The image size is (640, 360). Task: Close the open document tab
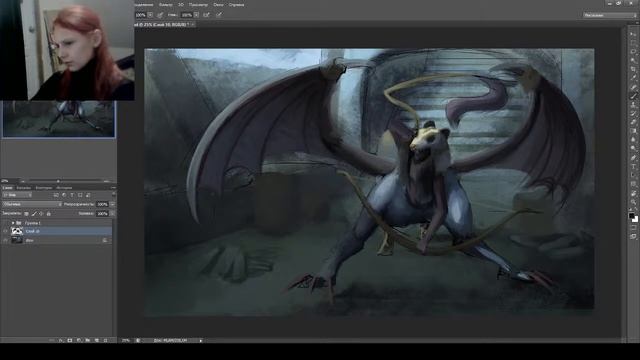point(193,25)
